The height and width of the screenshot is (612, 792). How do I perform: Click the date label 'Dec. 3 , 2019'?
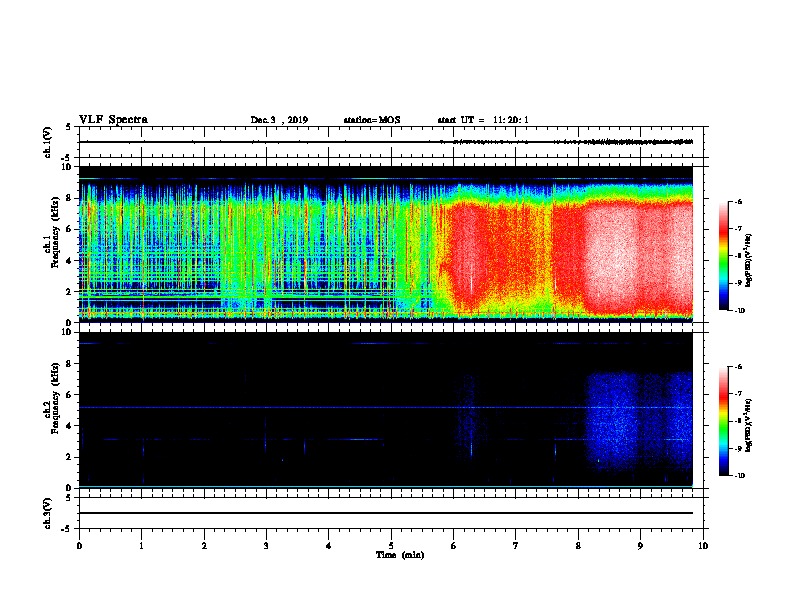tap(279, 120)
